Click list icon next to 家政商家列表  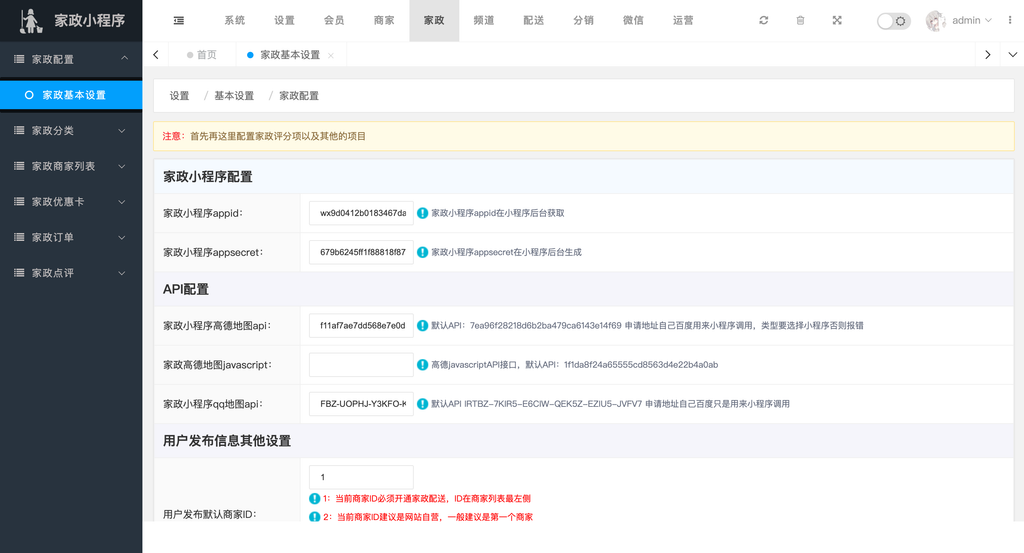click(20, 166)
